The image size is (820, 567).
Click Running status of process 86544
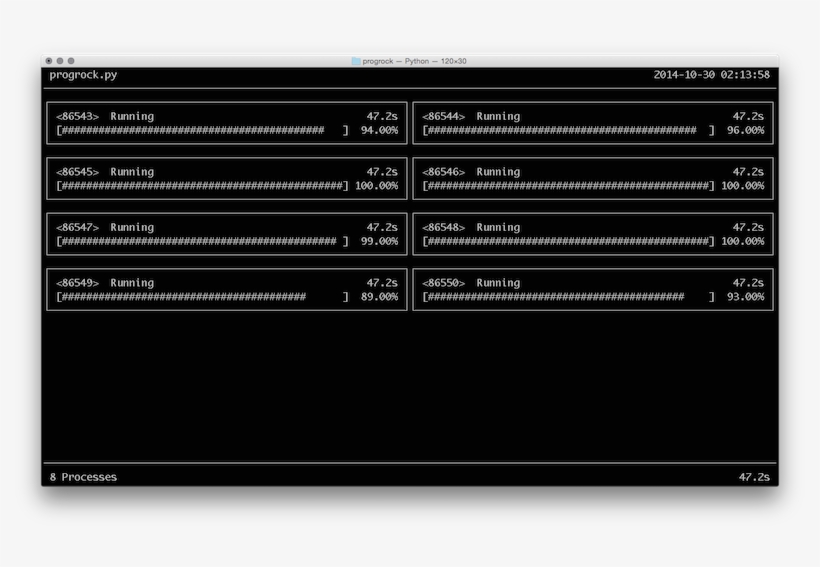[498, 117]
